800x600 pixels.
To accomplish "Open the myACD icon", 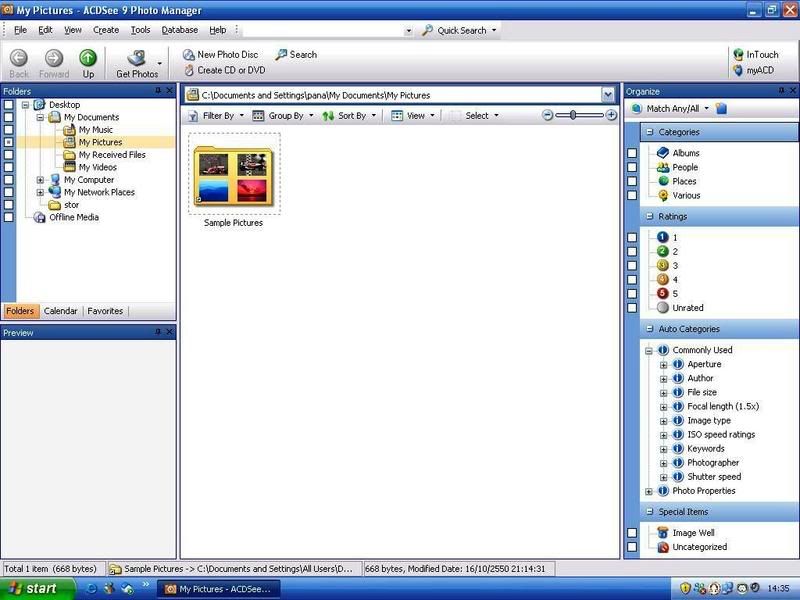I will click(738, 70).
